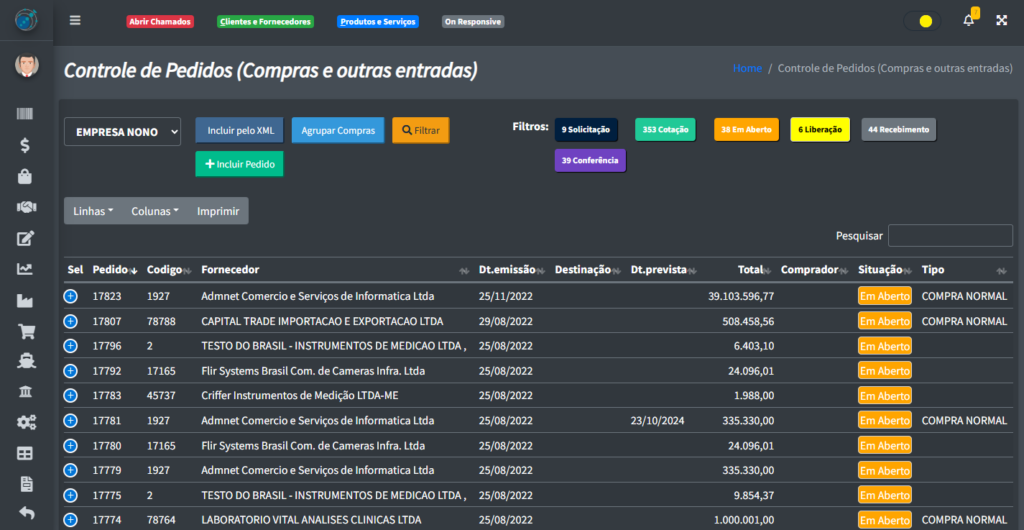
Task: Open the barcode icon in sidebar
Action: pyautogui.click(x=26, y=115)
